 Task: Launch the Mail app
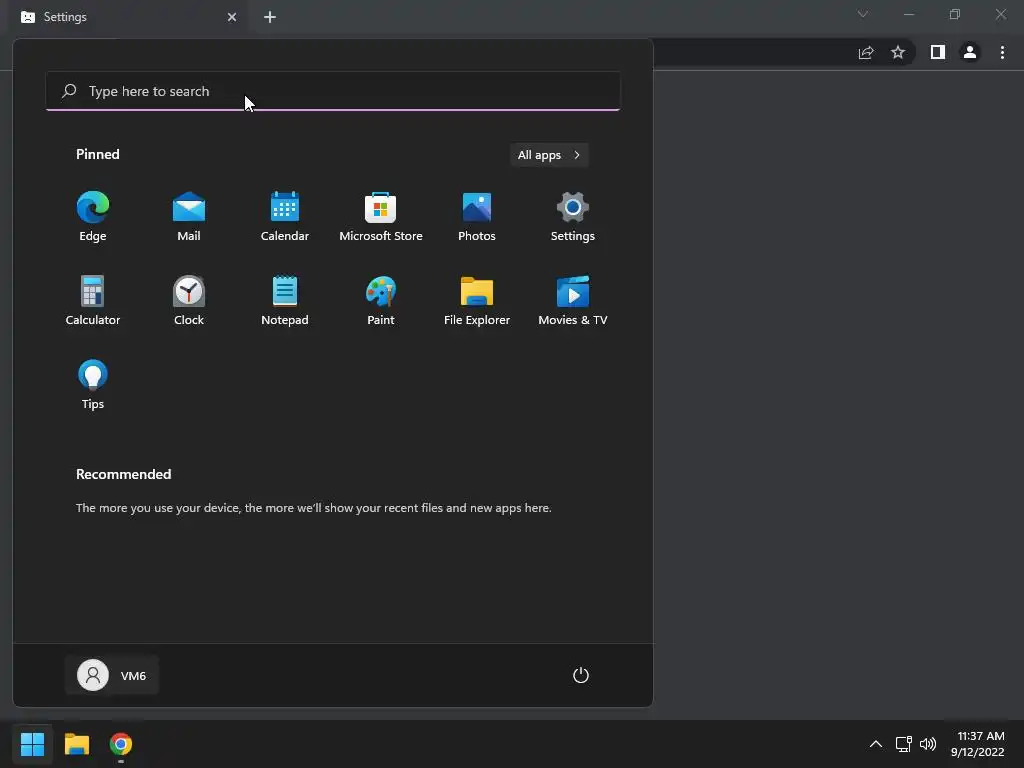coord(189,216)
